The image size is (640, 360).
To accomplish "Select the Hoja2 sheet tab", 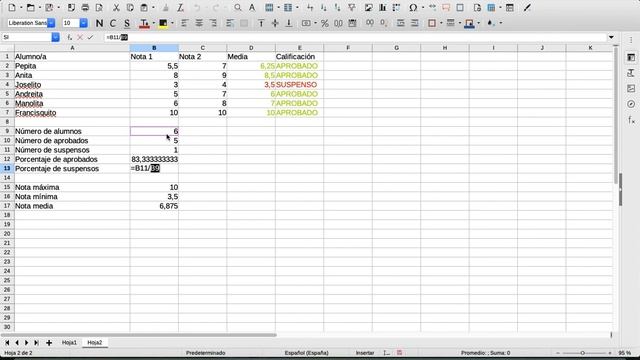I will click(95, 342).
